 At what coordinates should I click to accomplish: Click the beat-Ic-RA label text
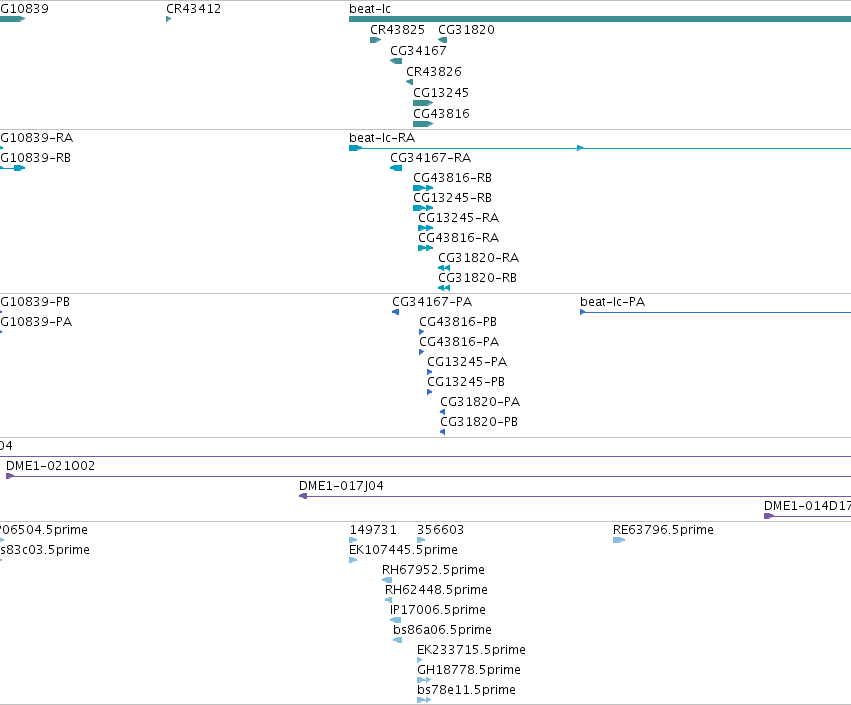382,138
